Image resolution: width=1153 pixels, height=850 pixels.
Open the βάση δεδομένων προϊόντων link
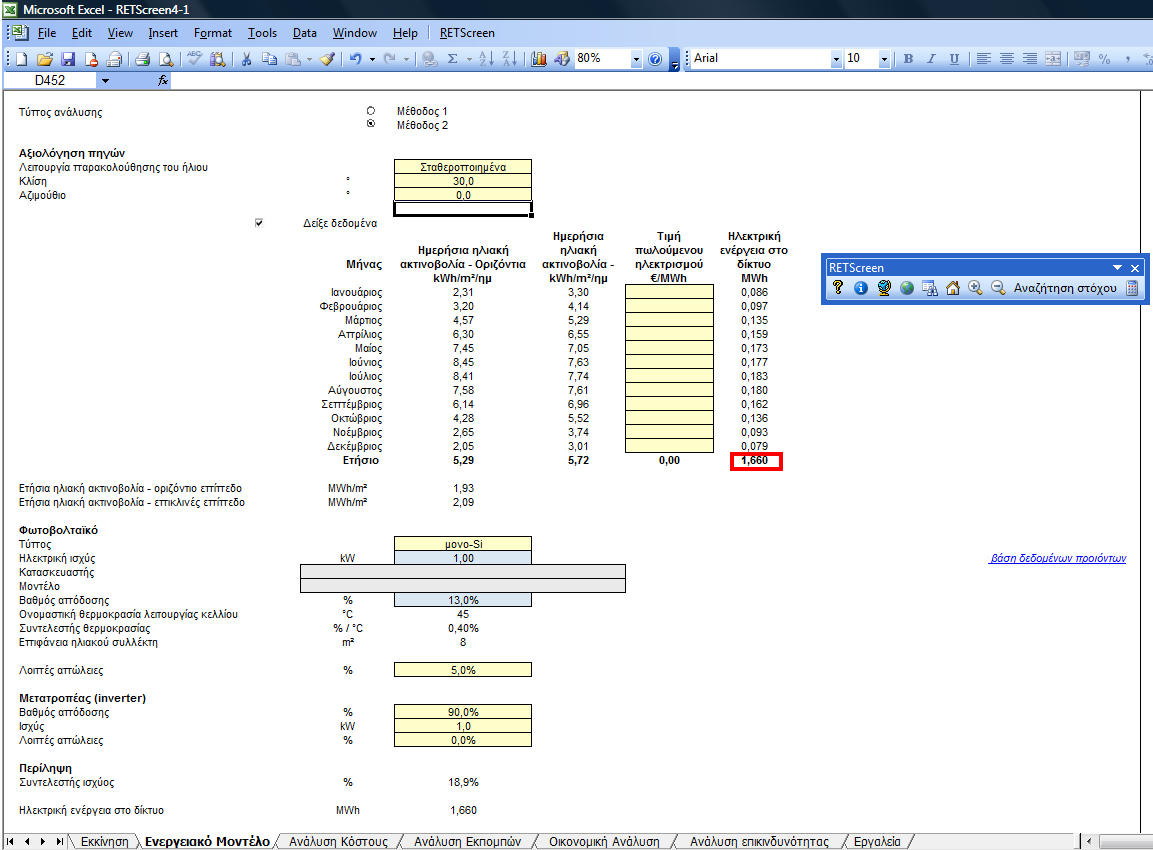click(x=1058, y=558)
